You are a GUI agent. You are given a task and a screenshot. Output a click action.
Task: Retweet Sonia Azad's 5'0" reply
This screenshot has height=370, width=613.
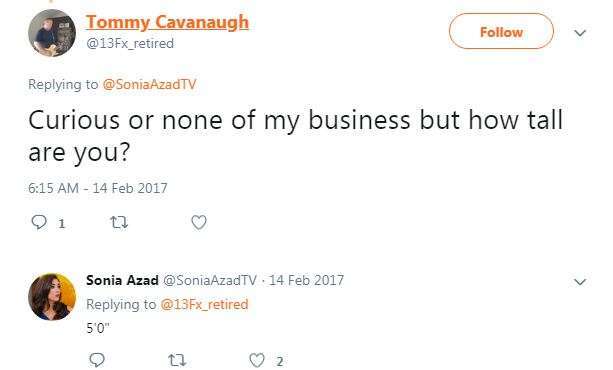[177, 360]
